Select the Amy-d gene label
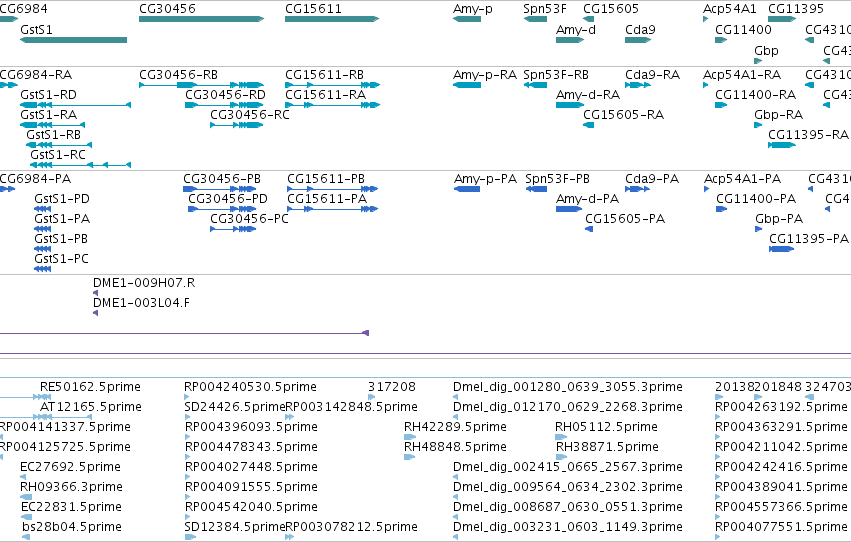This screenshot has height=542, width=851. 576,29
